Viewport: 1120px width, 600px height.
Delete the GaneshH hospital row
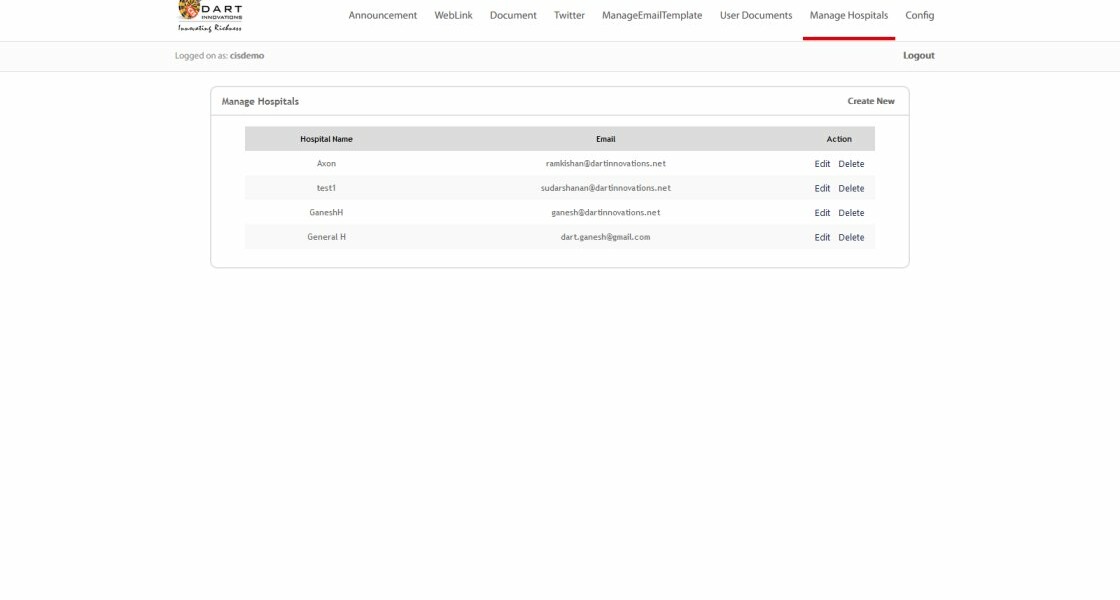(x=851, y=213)
